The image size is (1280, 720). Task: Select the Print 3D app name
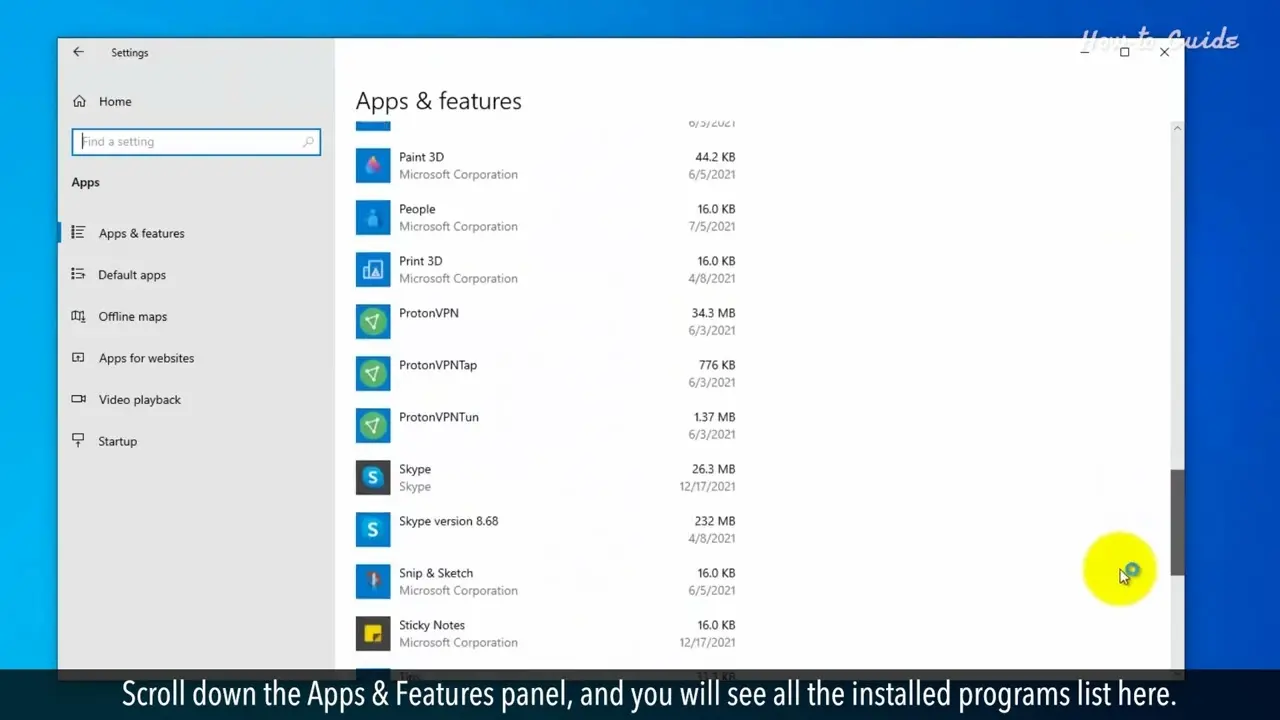click(x=420, y=261)
